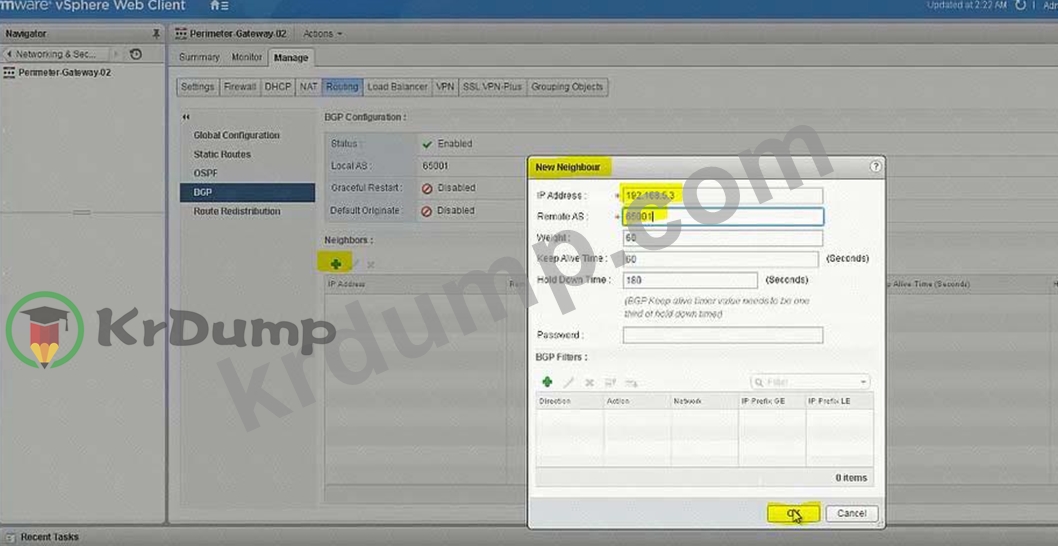Select Perimeter-Gateway-02 in the Navigator

(x=64, y=72)
